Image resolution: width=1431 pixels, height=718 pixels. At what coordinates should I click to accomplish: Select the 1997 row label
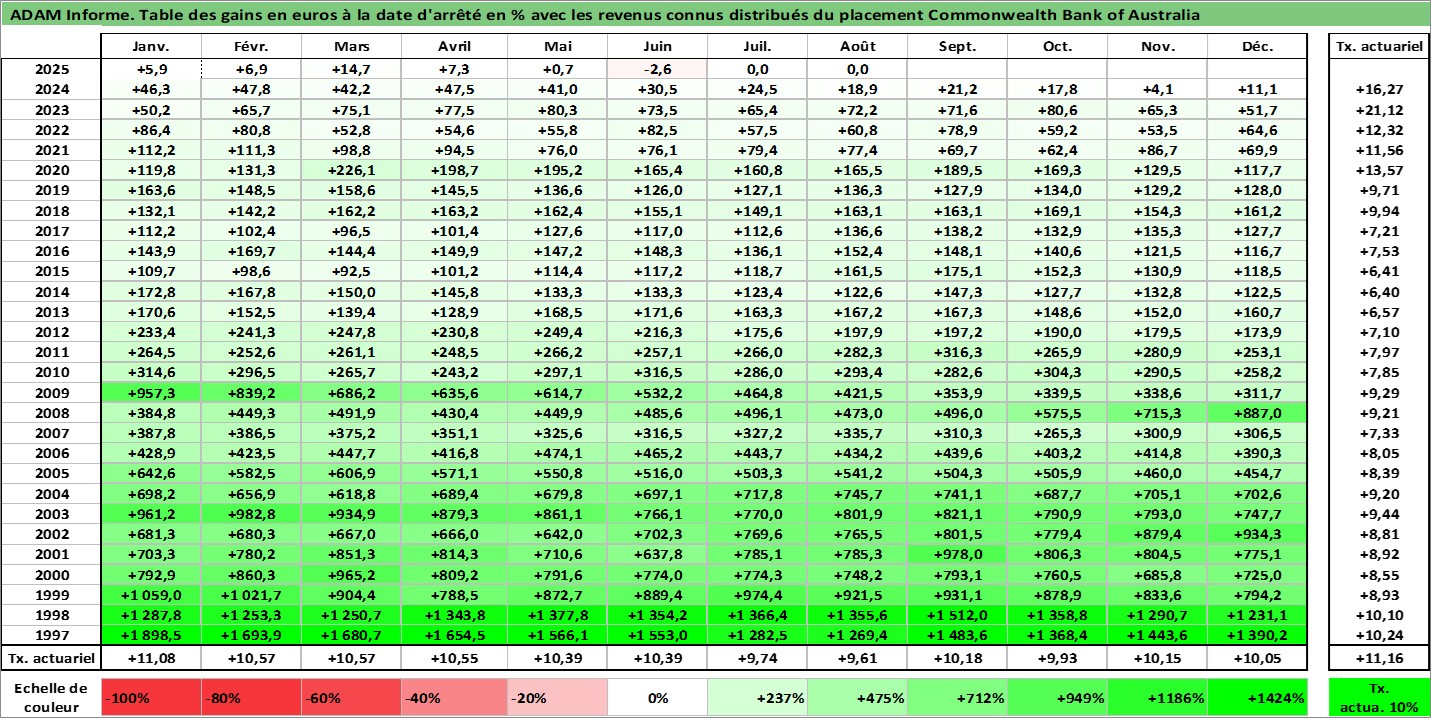51,635
